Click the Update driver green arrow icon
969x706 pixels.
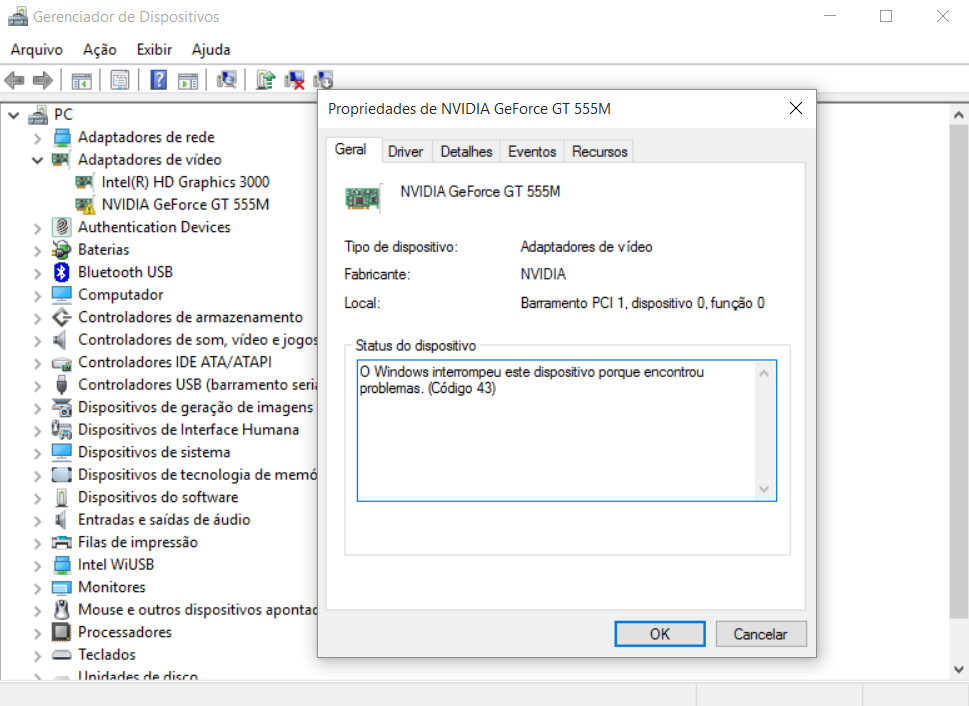[266, 80]
